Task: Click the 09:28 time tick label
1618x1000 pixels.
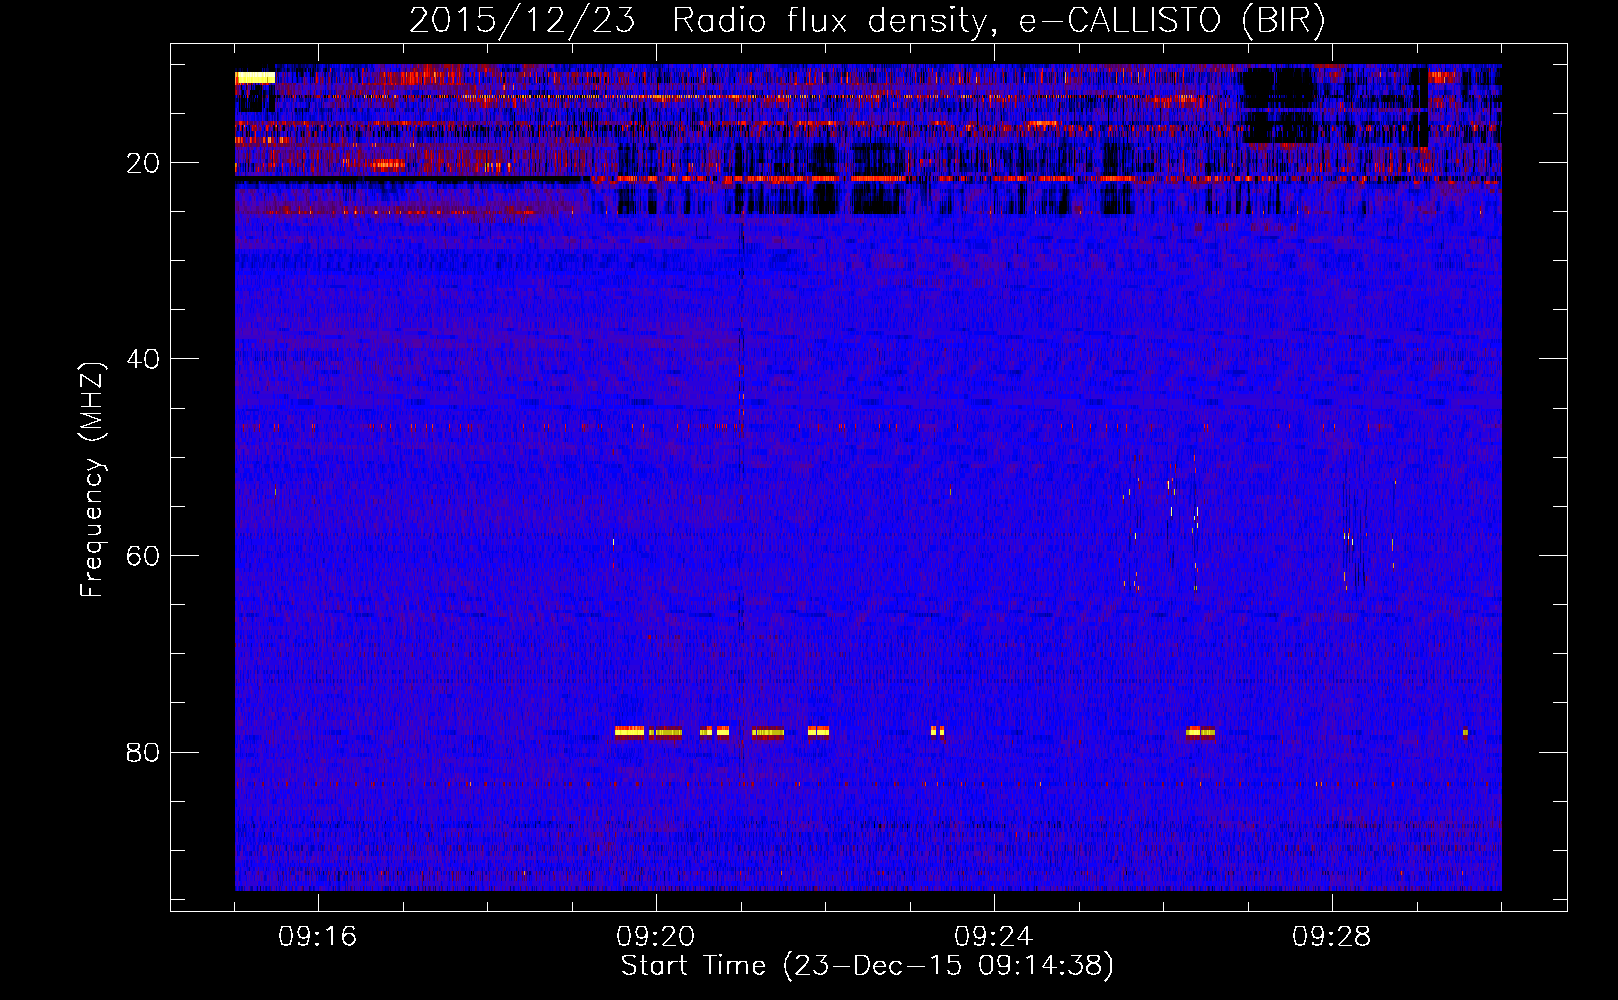Action: pos(1332,937)
